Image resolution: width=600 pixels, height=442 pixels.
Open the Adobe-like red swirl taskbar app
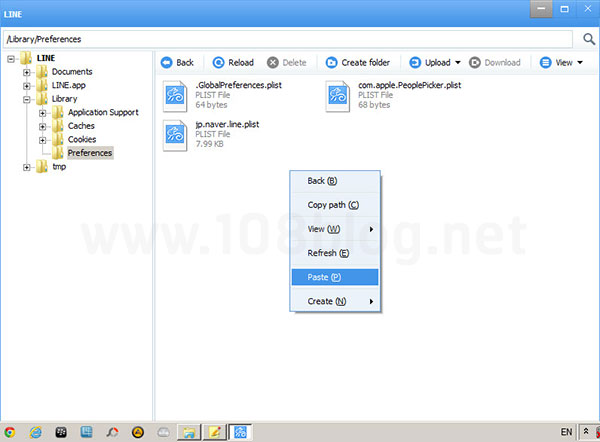112,432
